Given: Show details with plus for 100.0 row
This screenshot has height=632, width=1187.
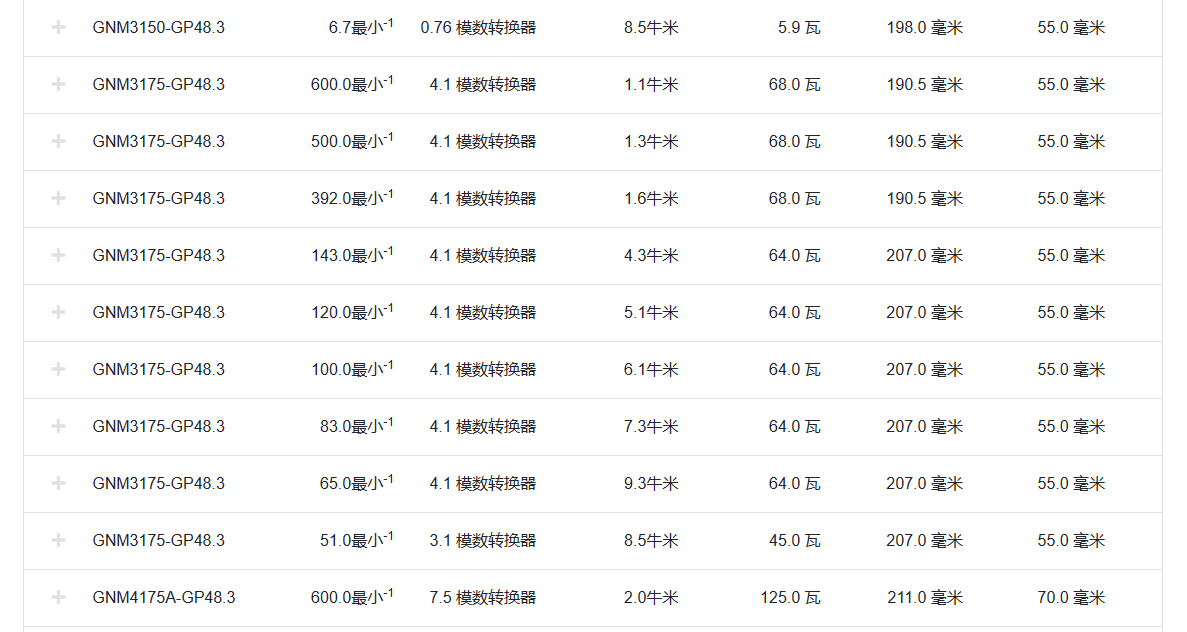Looking at the screenshot, I should point(58,369).
